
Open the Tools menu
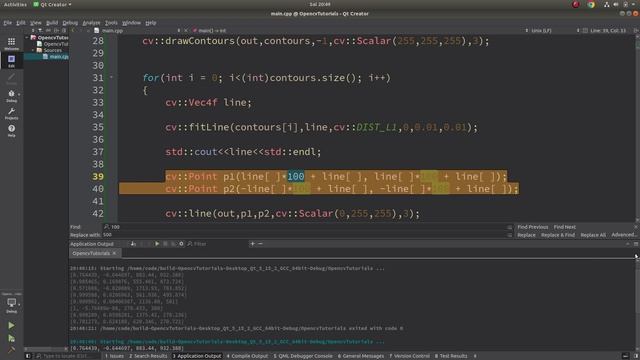tap(111, 23)
